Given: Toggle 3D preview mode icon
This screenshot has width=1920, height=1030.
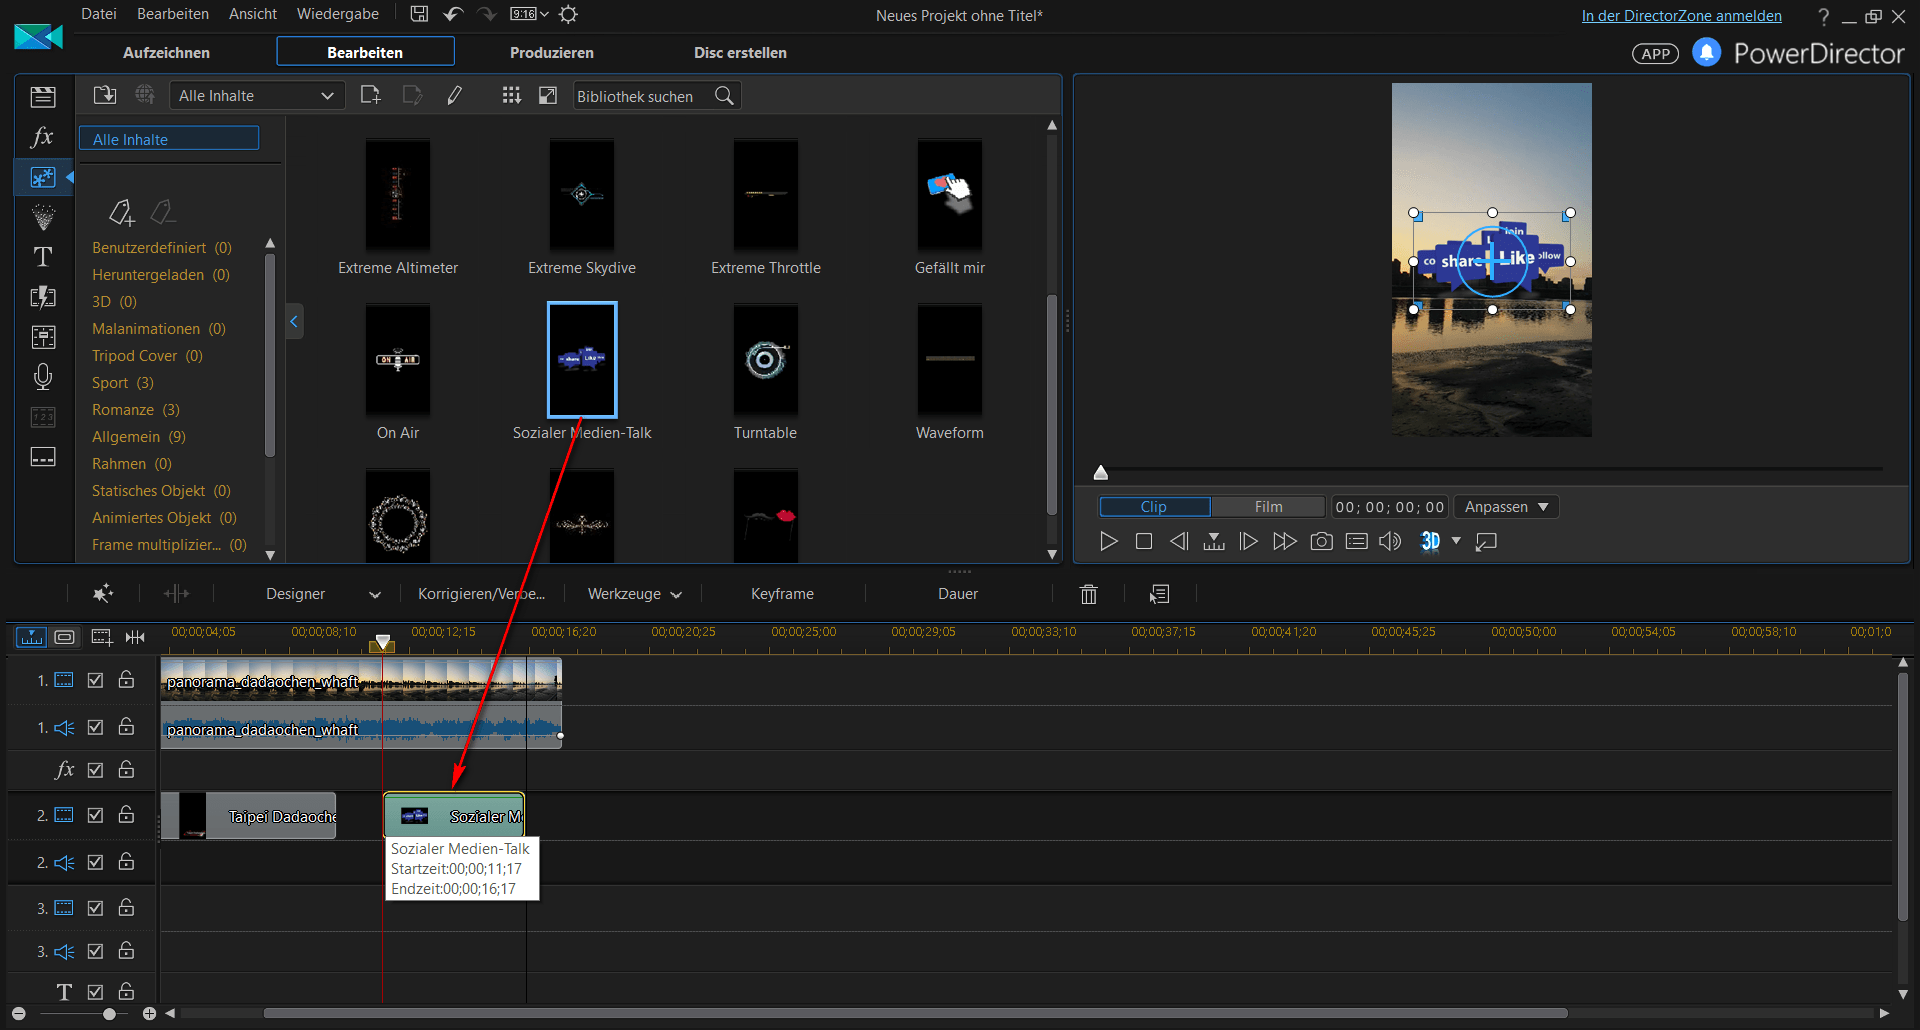Looking at the screenshot, I should click(1430, 541).
